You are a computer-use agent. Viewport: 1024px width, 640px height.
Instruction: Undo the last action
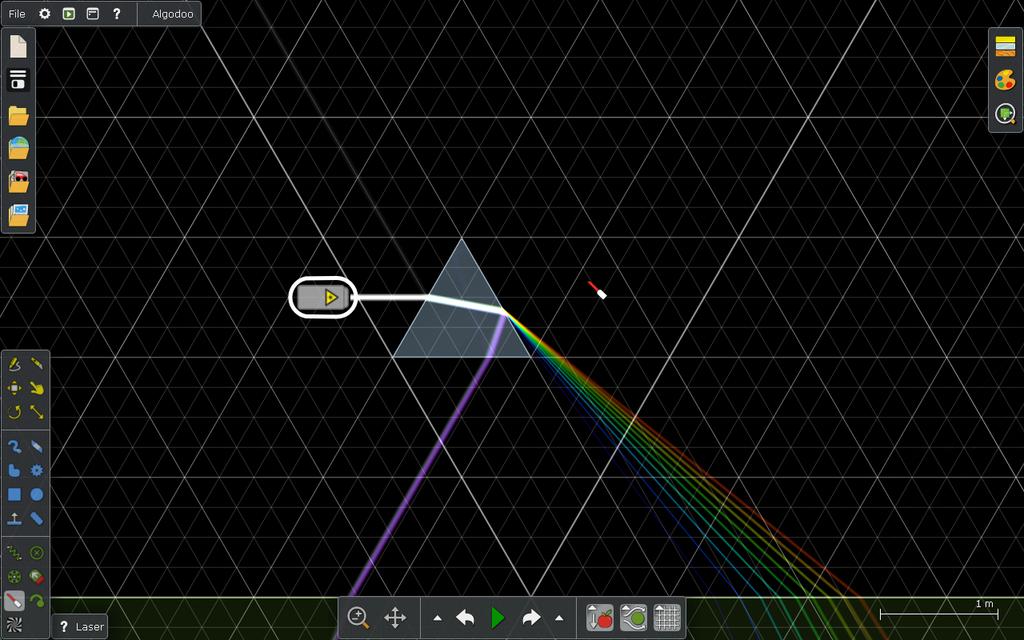(465, 617)
